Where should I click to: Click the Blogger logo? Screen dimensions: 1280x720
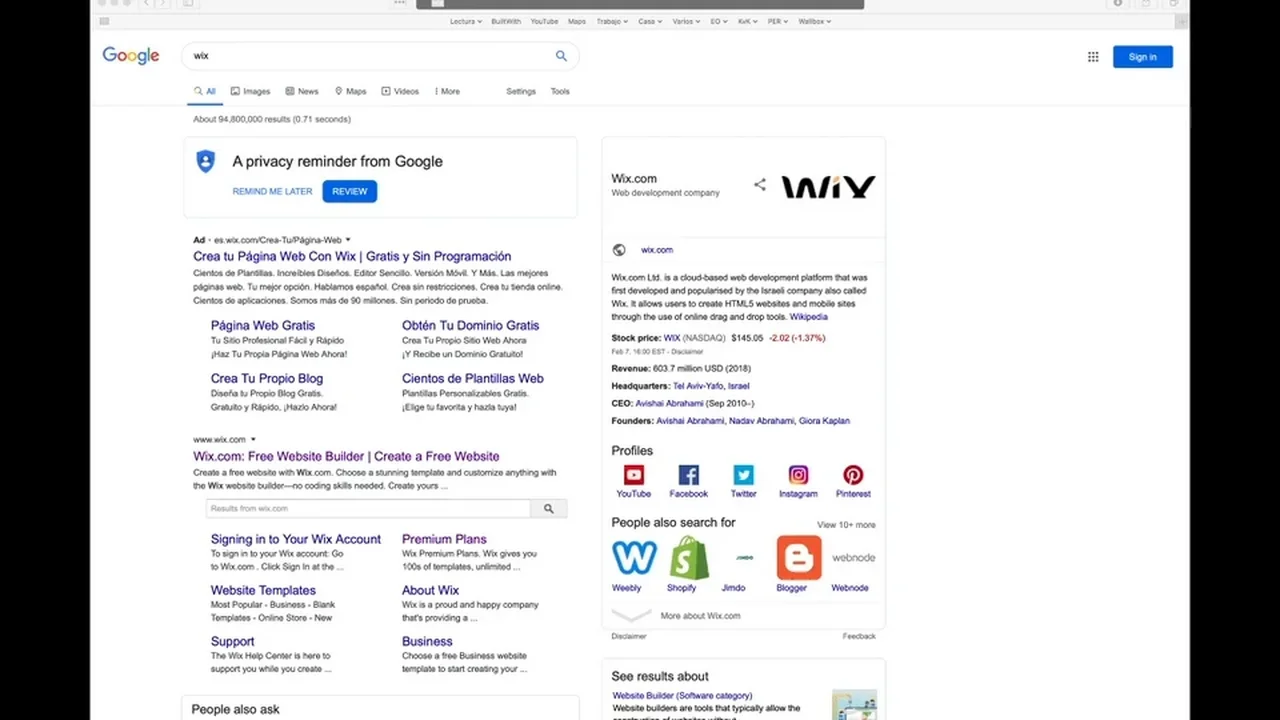click(x=799, y=558)
